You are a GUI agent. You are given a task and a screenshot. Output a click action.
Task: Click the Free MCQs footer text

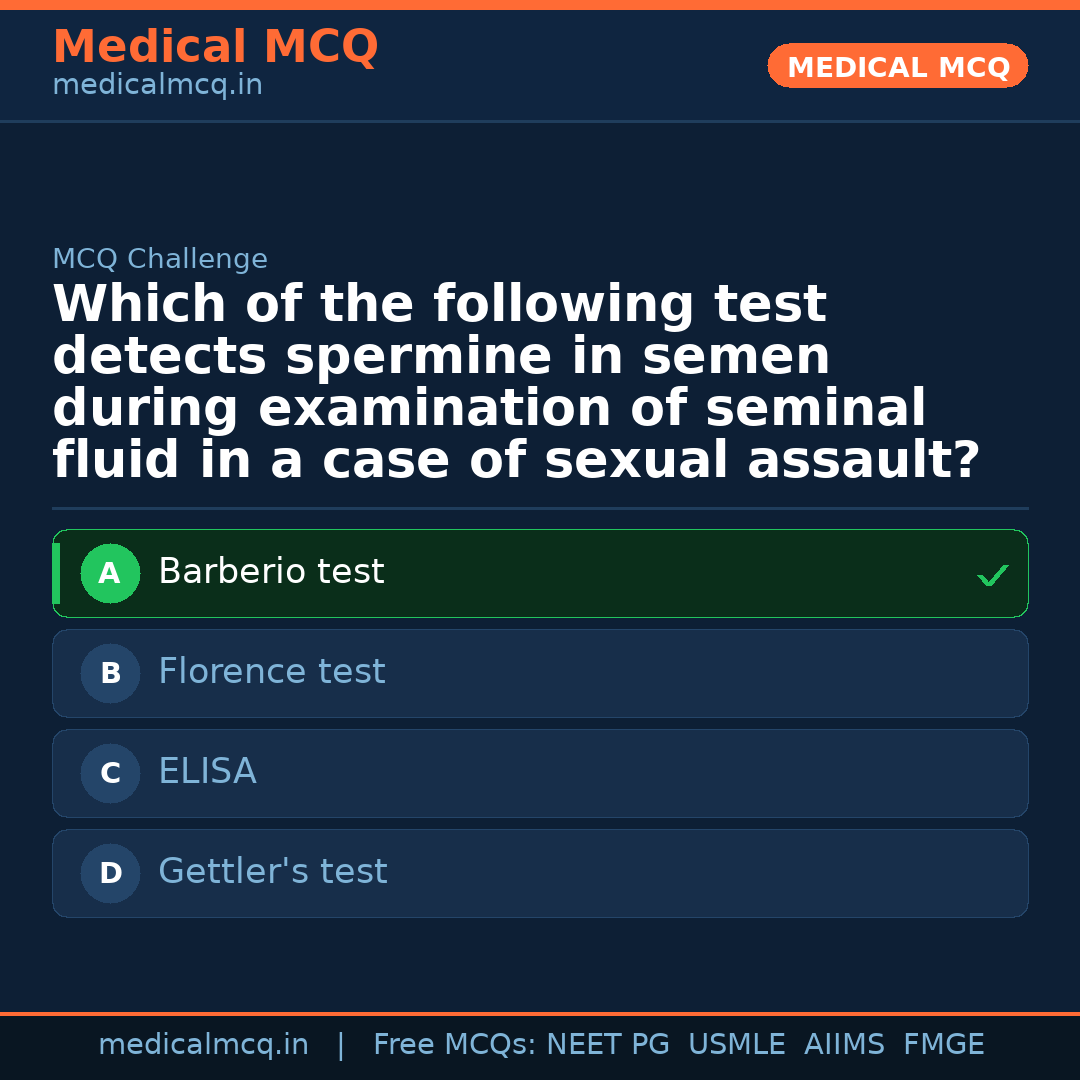[x=454, y=1045]
